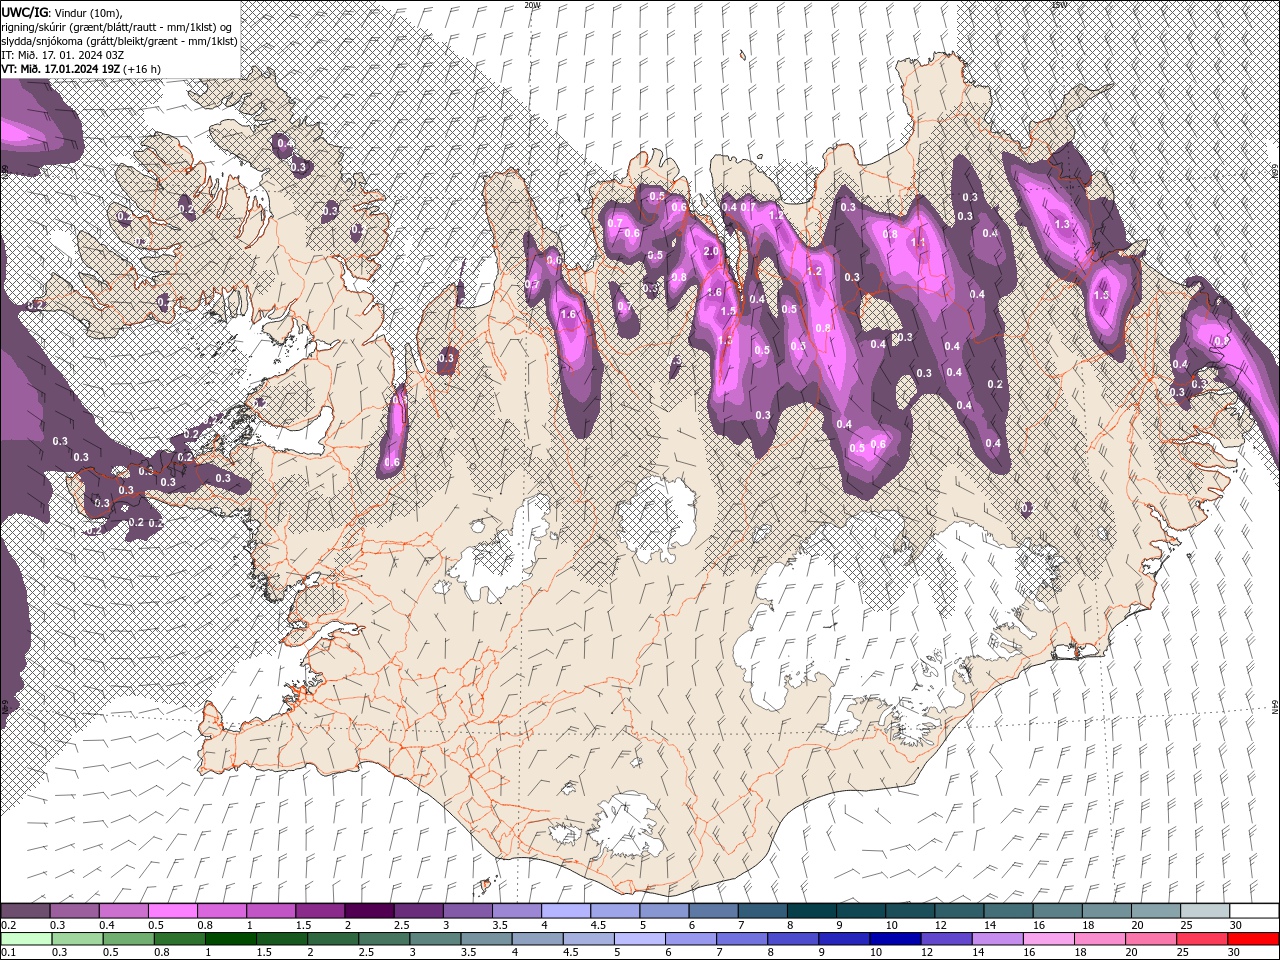Click the bright pink 0.5–0.8 snow scale swatch
This screenshot has height=960, width=1280.
click(x=172, y=911)
